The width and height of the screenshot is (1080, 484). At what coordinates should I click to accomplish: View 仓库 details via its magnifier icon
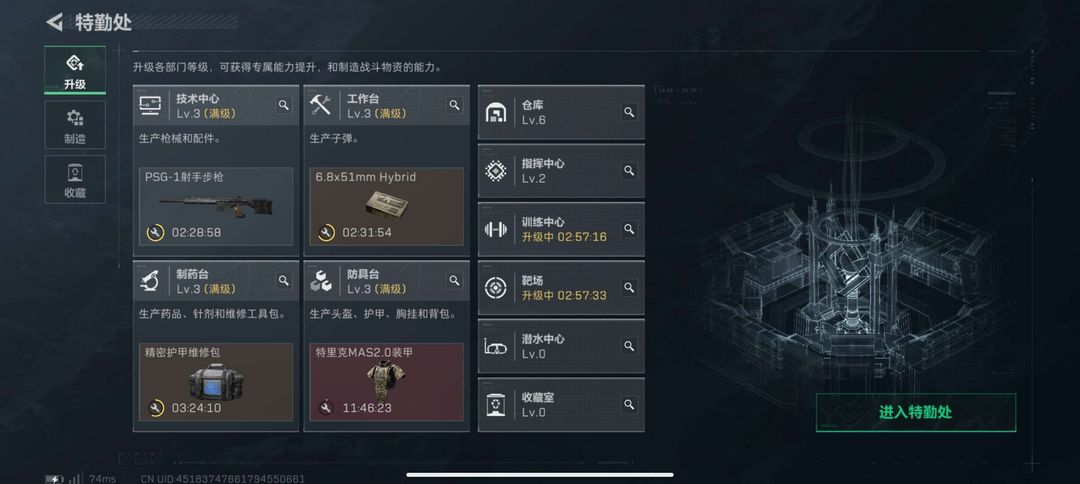click(629, 112)
